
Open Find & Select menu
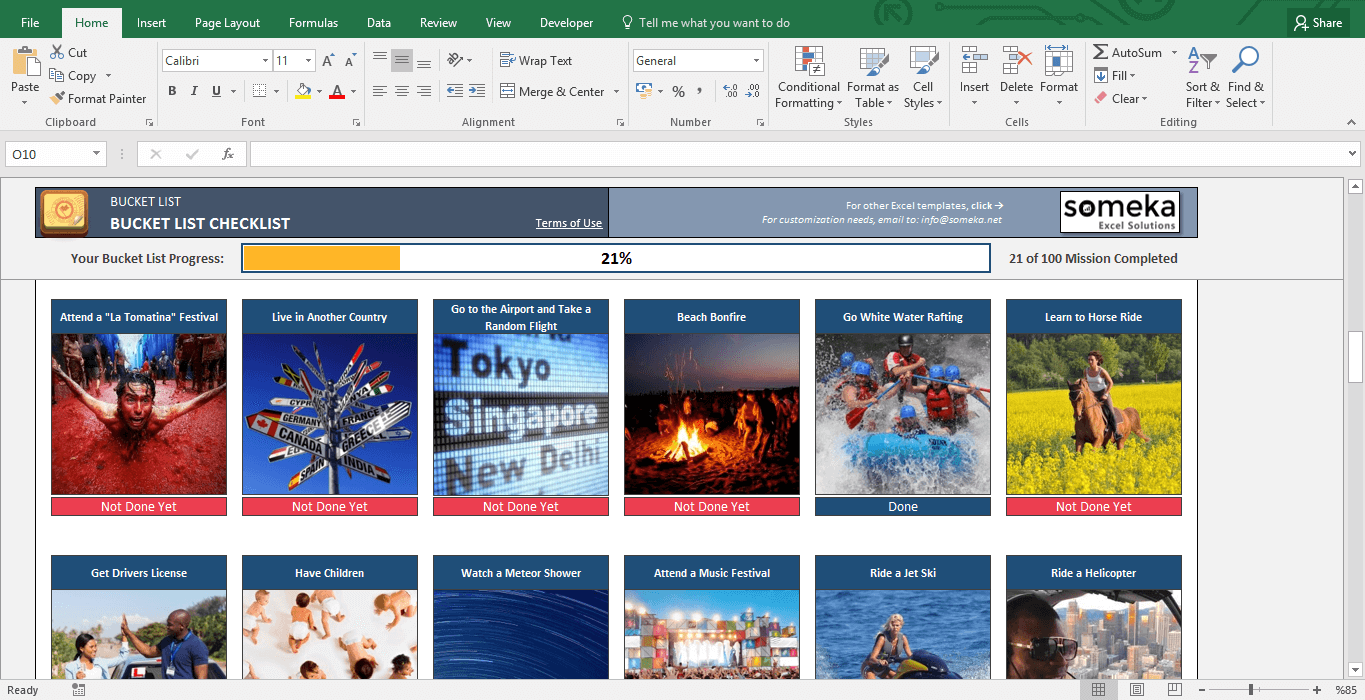click(1245, 78)
